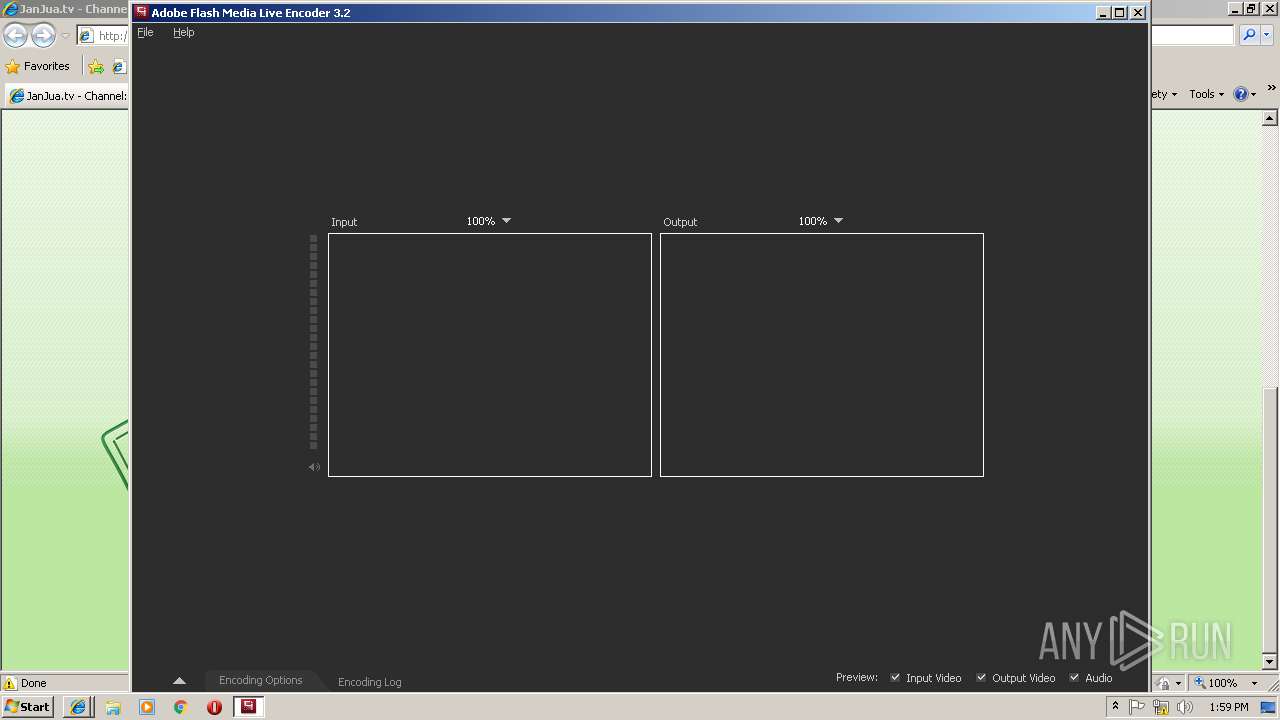The image size is (1280, 720).
Task: Click the Input video preview pane
Action: click(x=490, y=355)
